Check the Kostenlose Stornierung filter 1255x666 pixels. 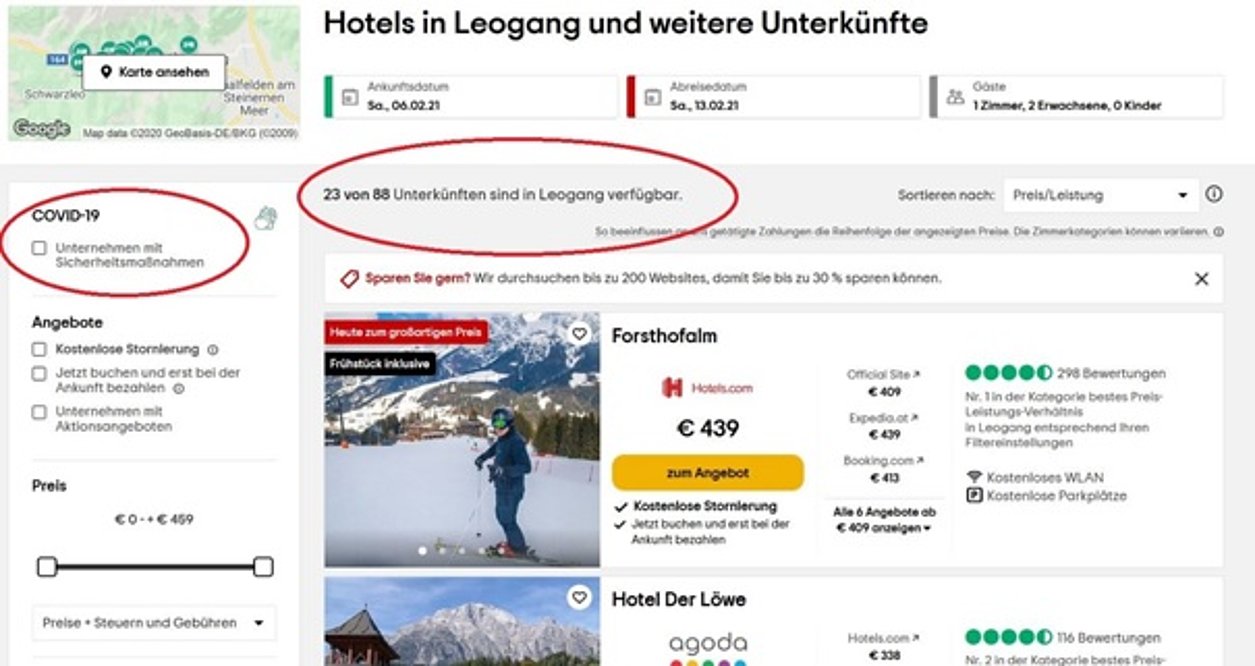(39, 350)
